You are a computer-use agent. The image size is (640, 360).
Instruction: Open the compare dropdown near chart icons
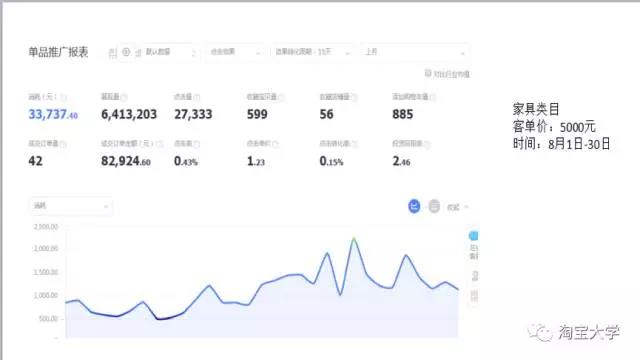[x=458, y=207]
